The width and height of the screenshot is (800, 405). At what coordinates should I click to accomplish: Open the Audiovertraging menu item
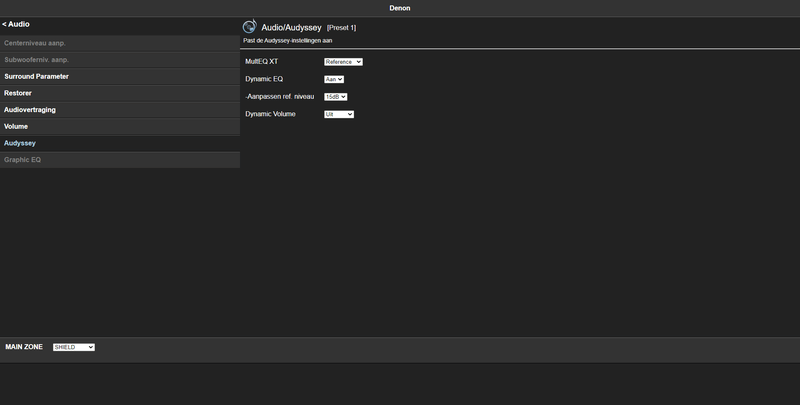point(120,110)
